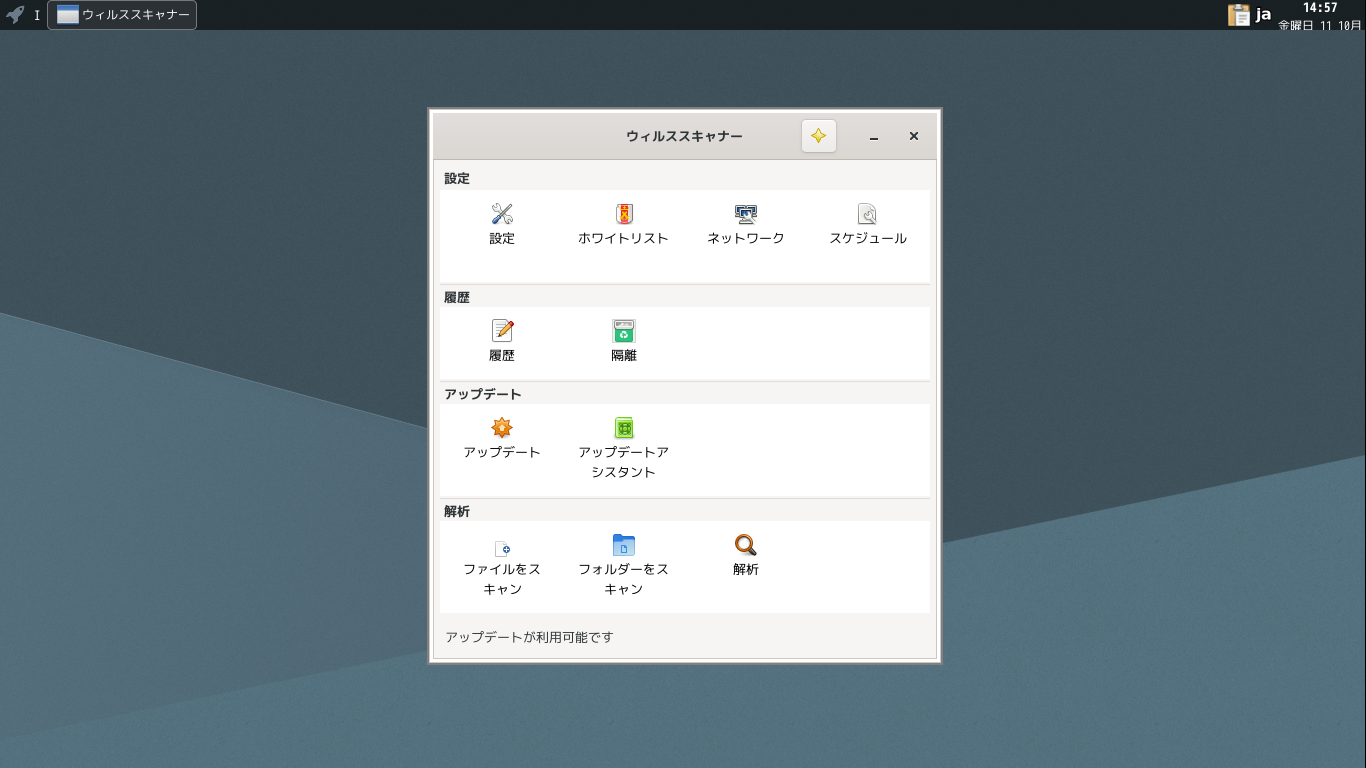Open the ネットワーク (Network) settings
The image size is (1366, 768).
tap(745, 222)
